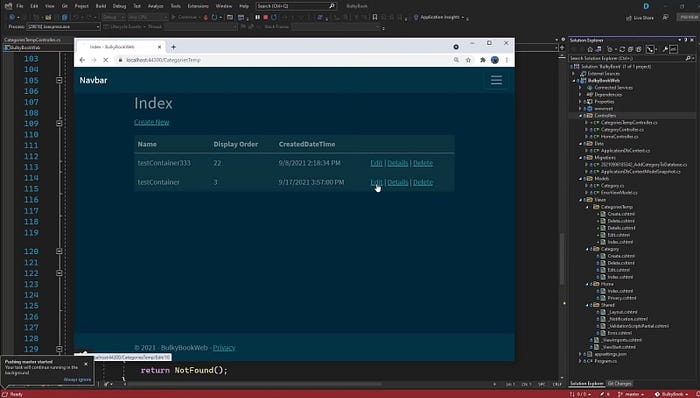Open the Tools menu

(x=175, y=6)
